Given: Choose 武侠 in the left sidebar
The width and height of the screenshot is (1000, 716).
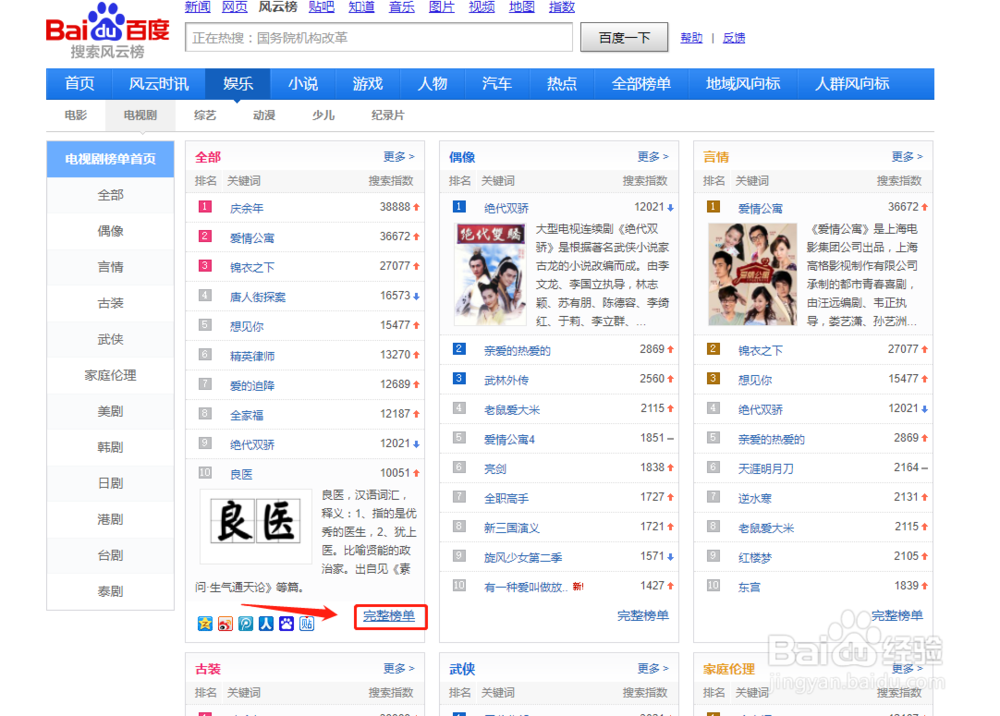Looking at the screenshot, I should click(110, 339).
